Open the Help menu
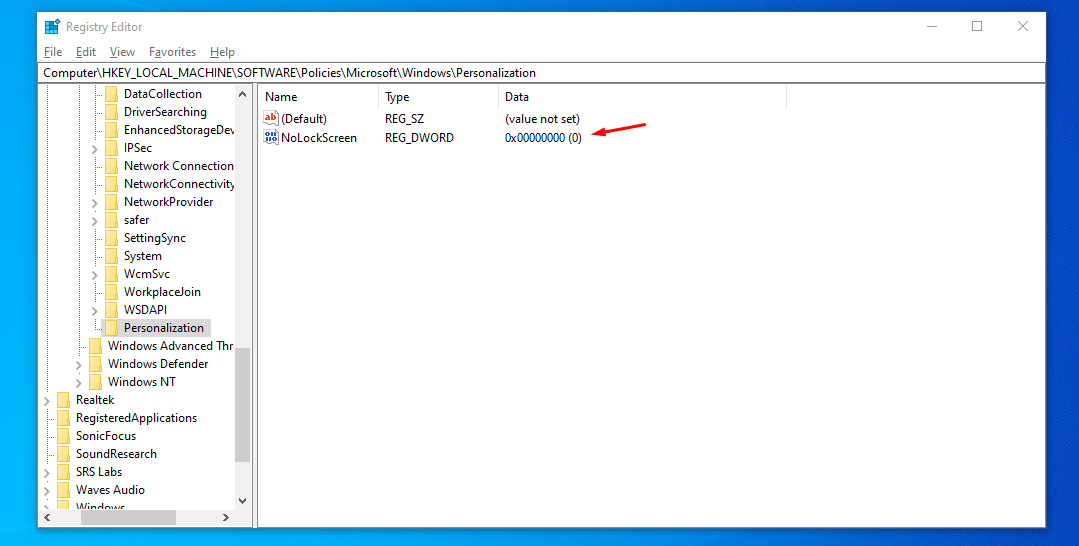 click(222, 52)
